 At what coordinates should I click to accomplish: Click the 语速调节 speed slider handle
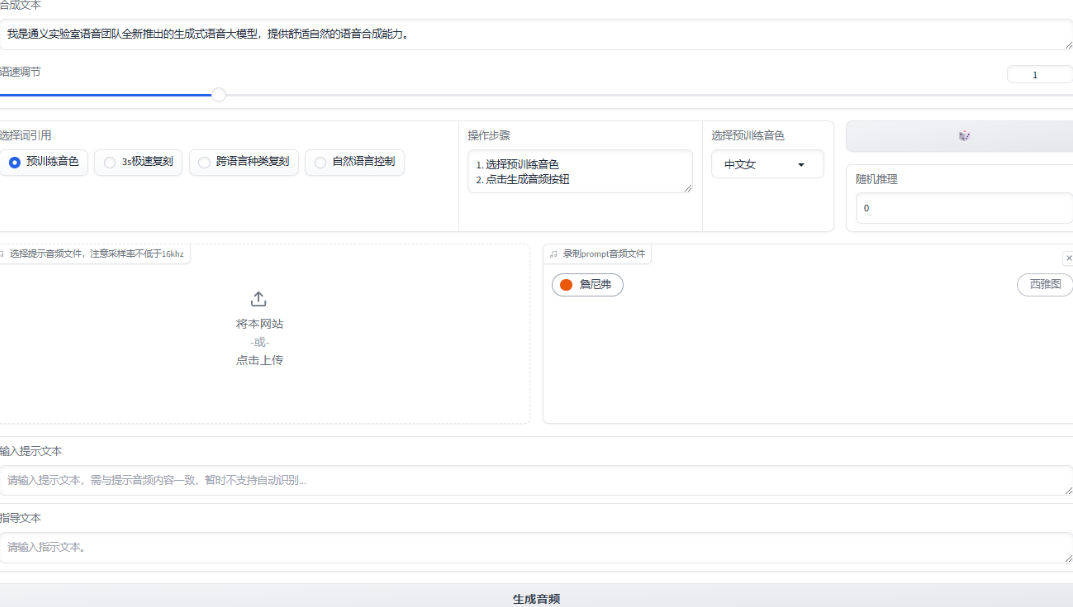tap(218, 95)
